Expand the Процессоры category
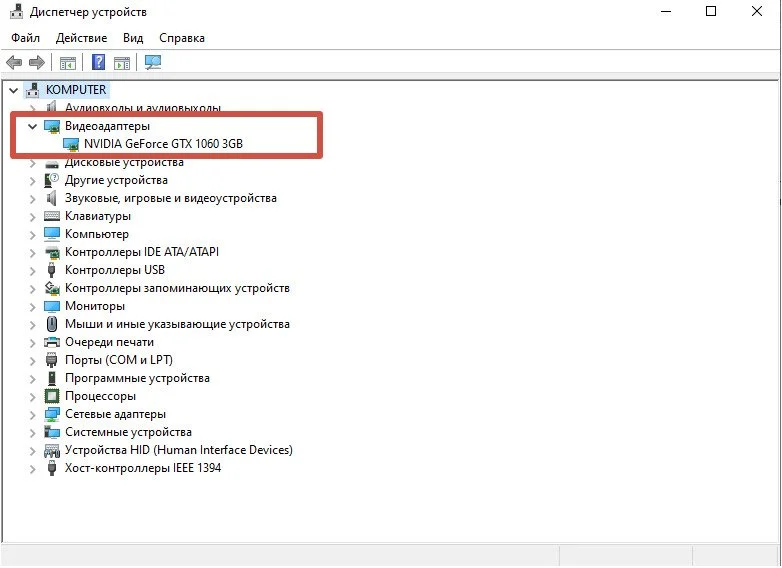The image size is (782, 568). click(32, 397)
